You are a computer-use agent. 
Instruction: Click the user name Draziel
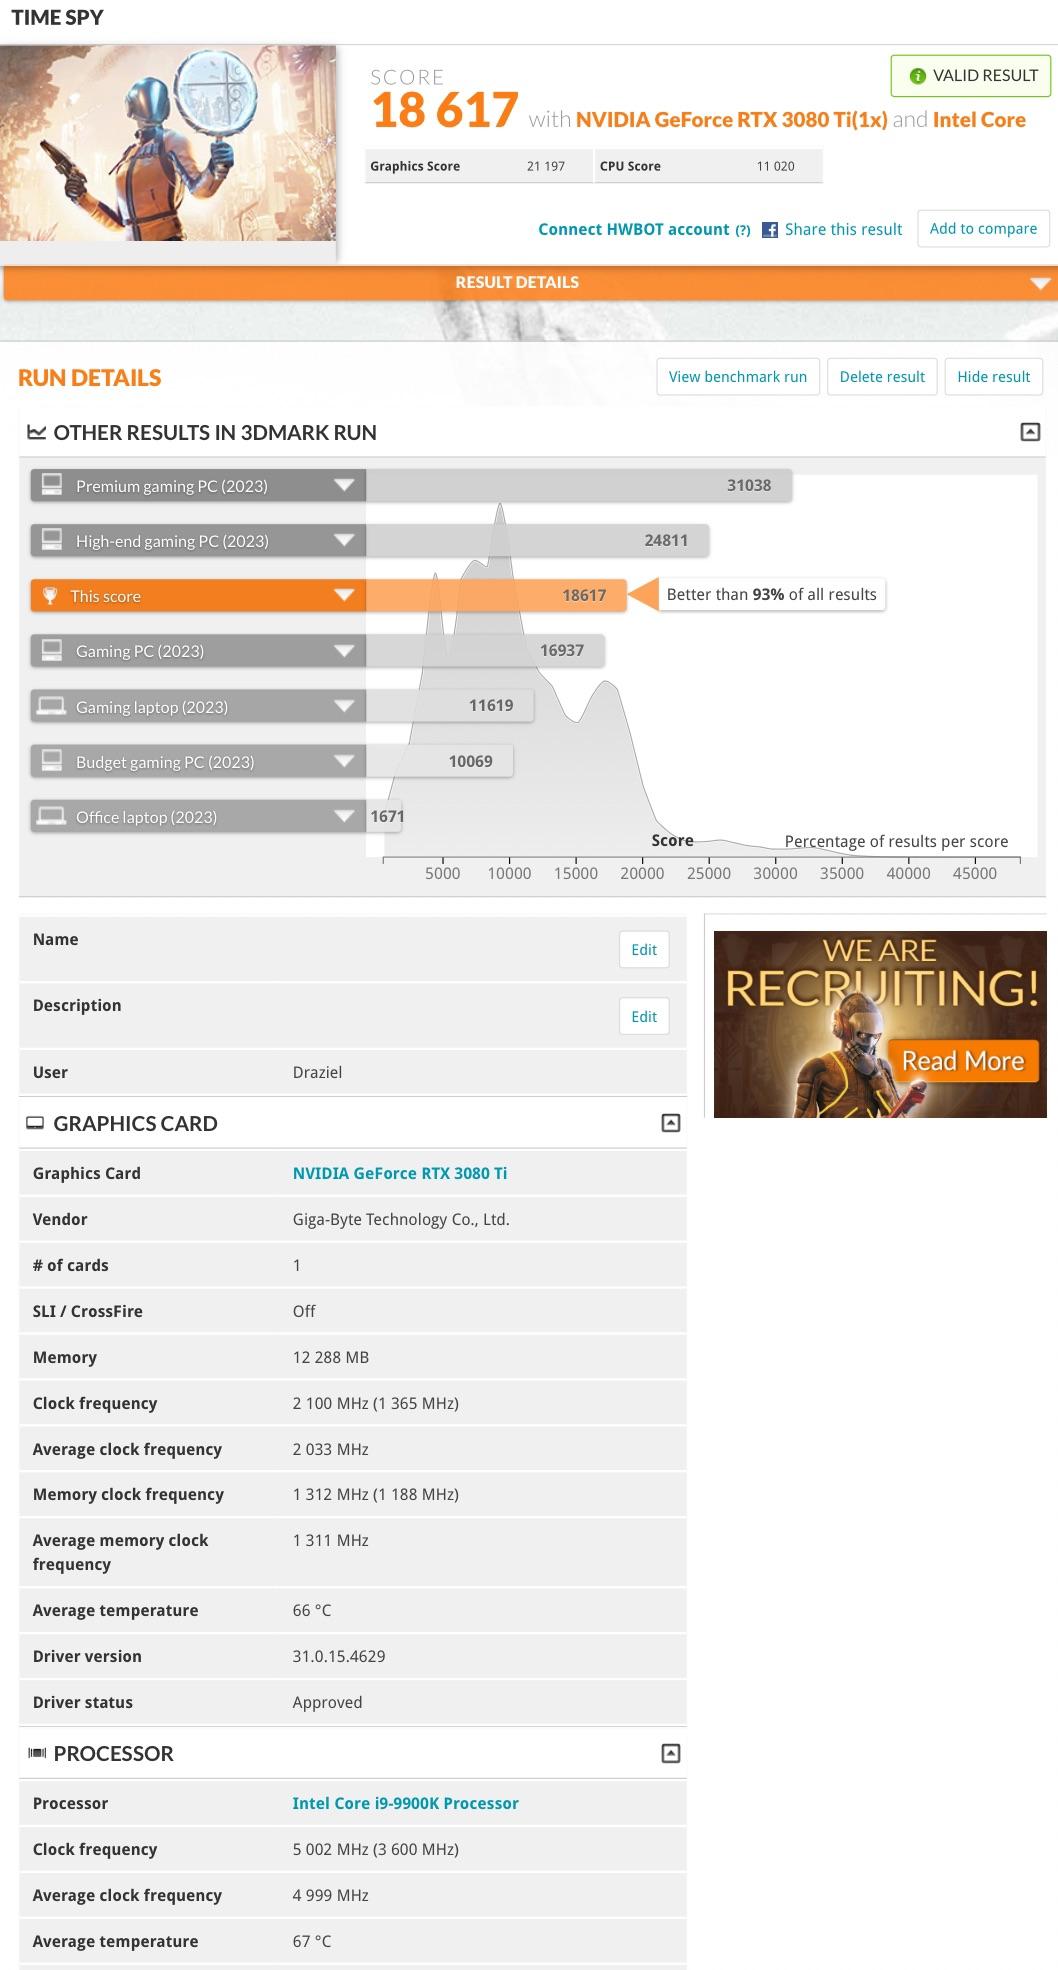tap(317, 1072)
